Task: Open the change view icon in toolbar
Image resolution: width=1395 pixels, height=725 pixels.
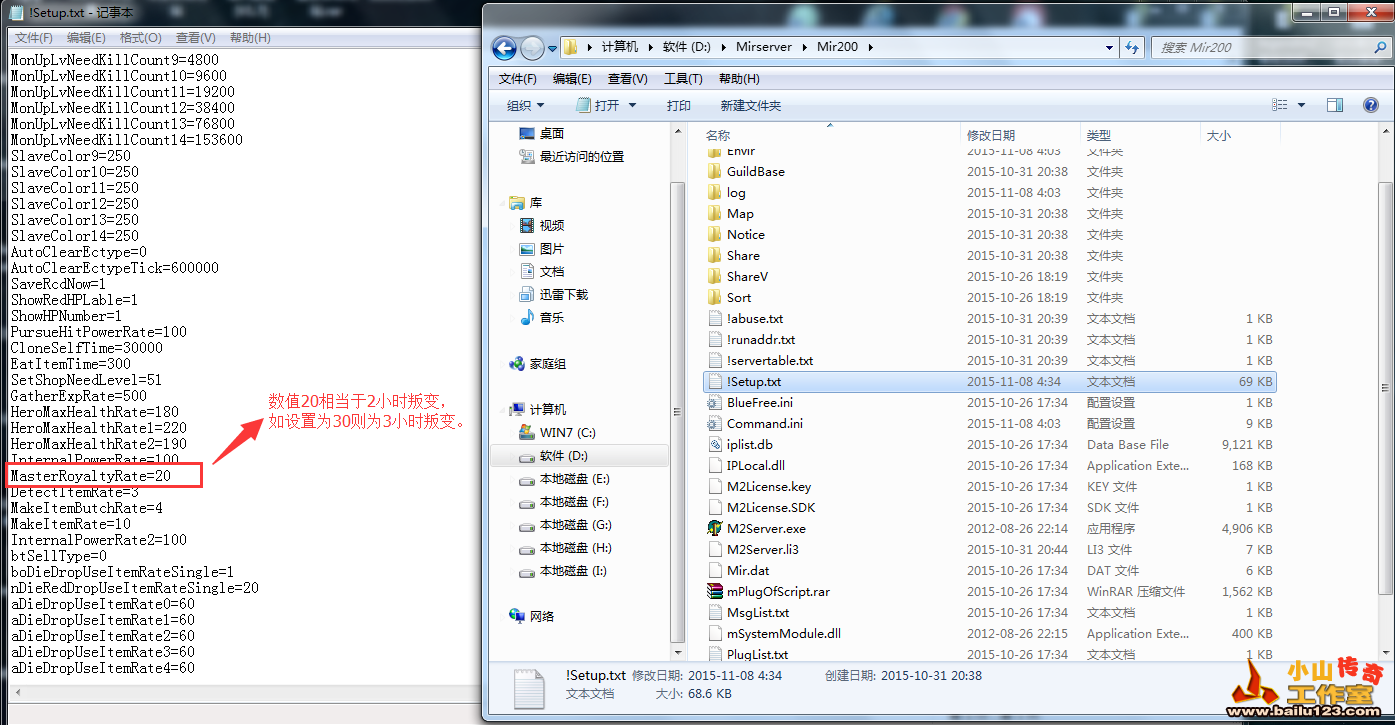Action: coord(1280,105)
